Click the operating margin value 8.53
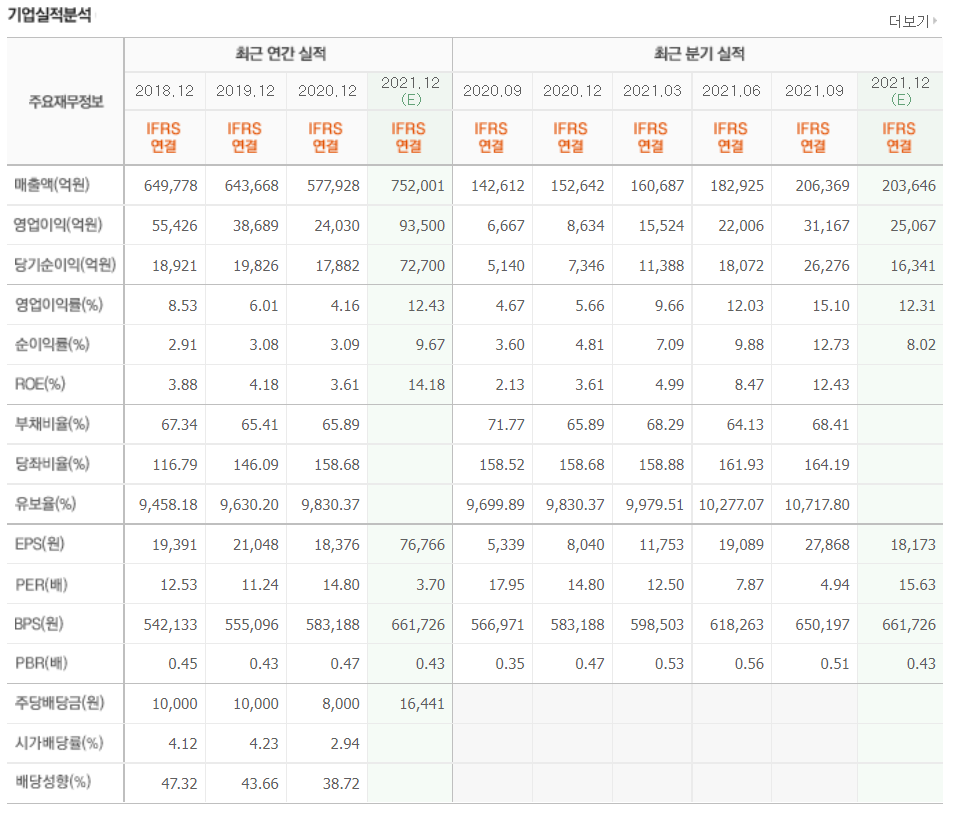Viewport: 955px width, 815px height. point(183,306)
